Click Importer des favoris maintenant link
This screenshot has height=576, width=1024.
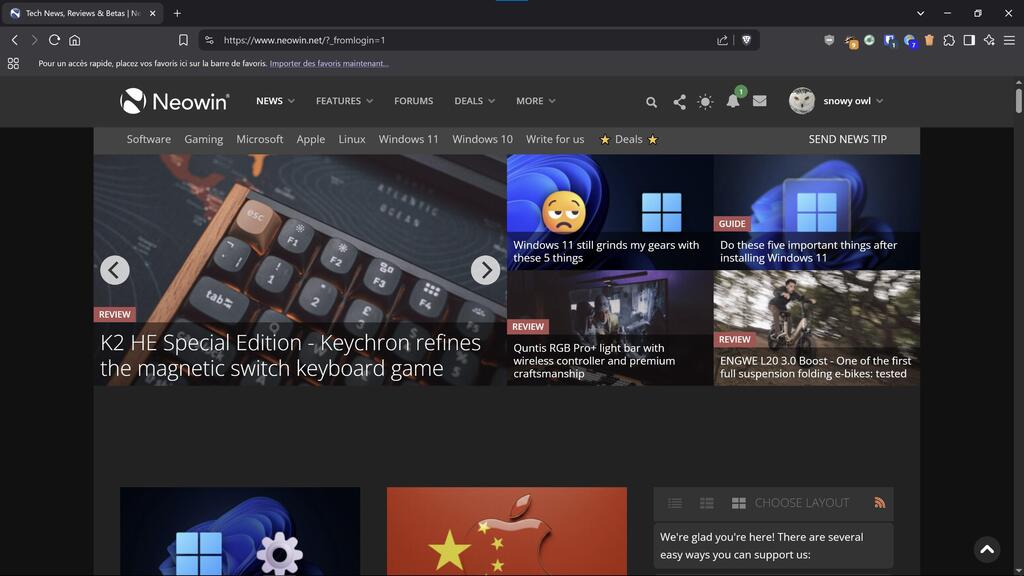(329, 63)
